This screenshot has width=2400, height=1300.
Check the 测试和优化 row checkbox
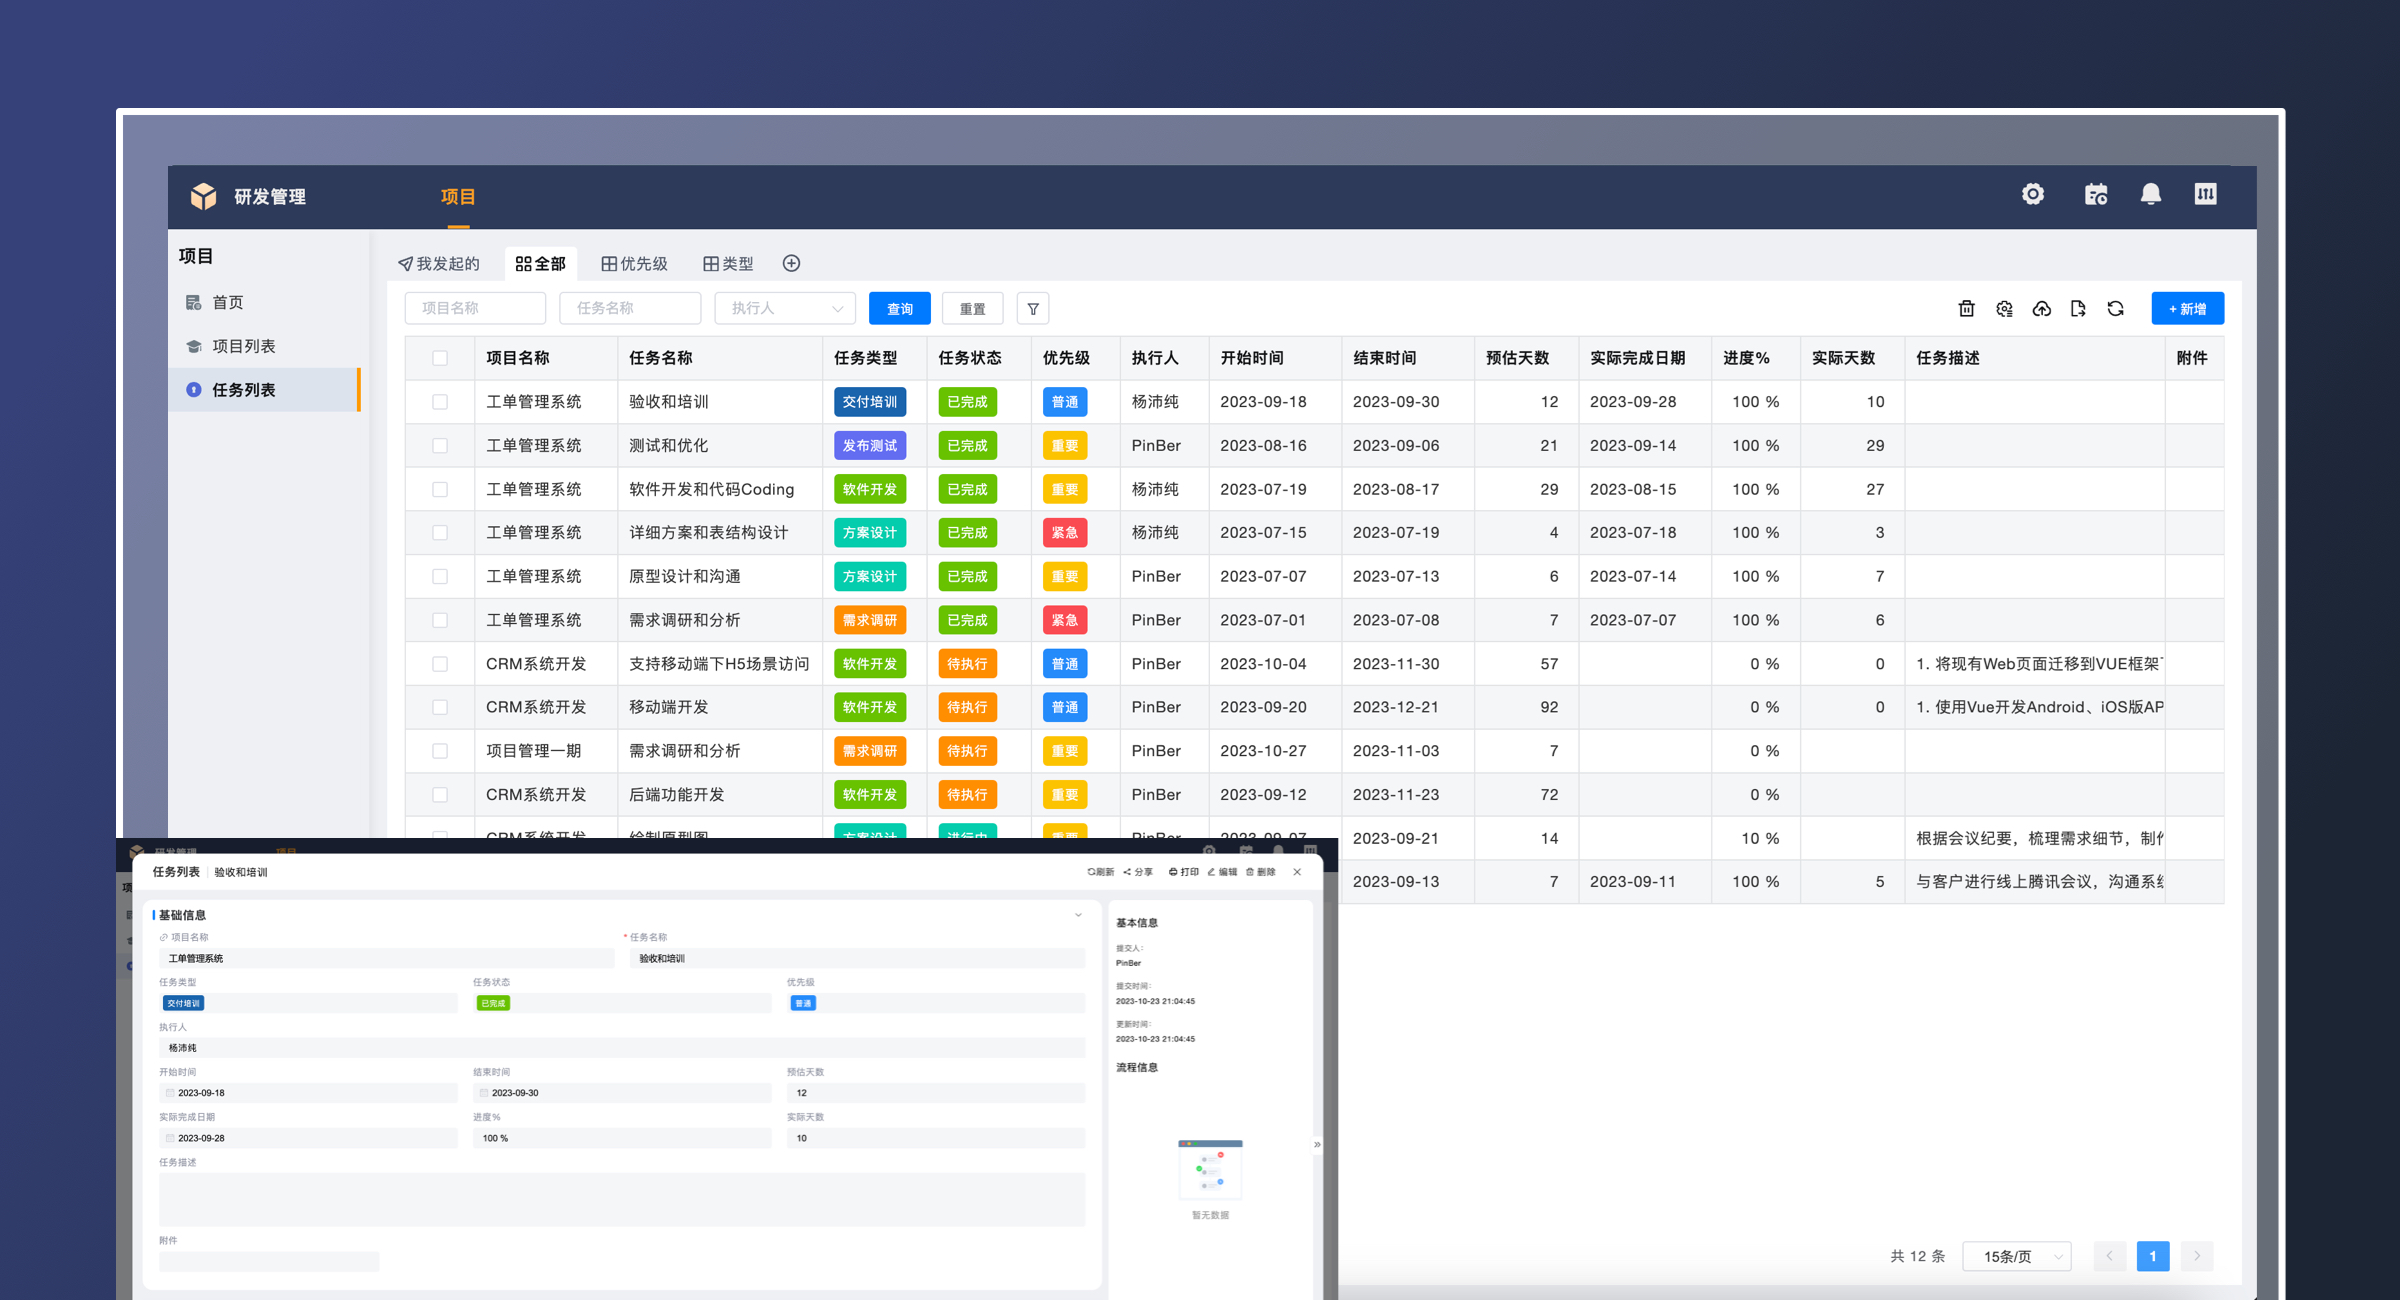(x=440, y=446)
